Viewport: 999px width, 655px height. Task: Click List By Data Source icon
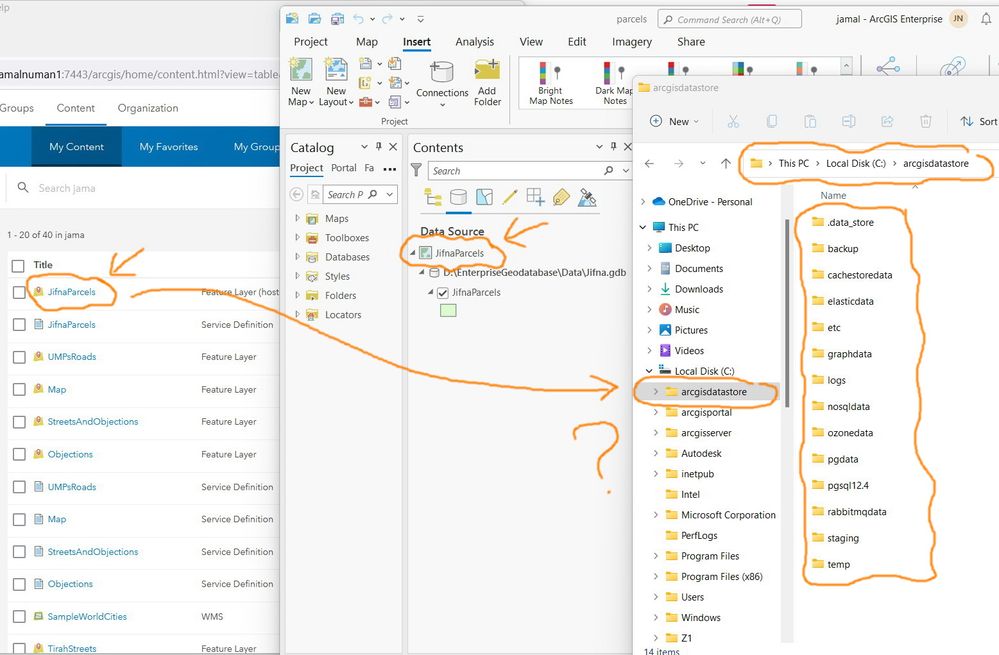tap(458, 198)
